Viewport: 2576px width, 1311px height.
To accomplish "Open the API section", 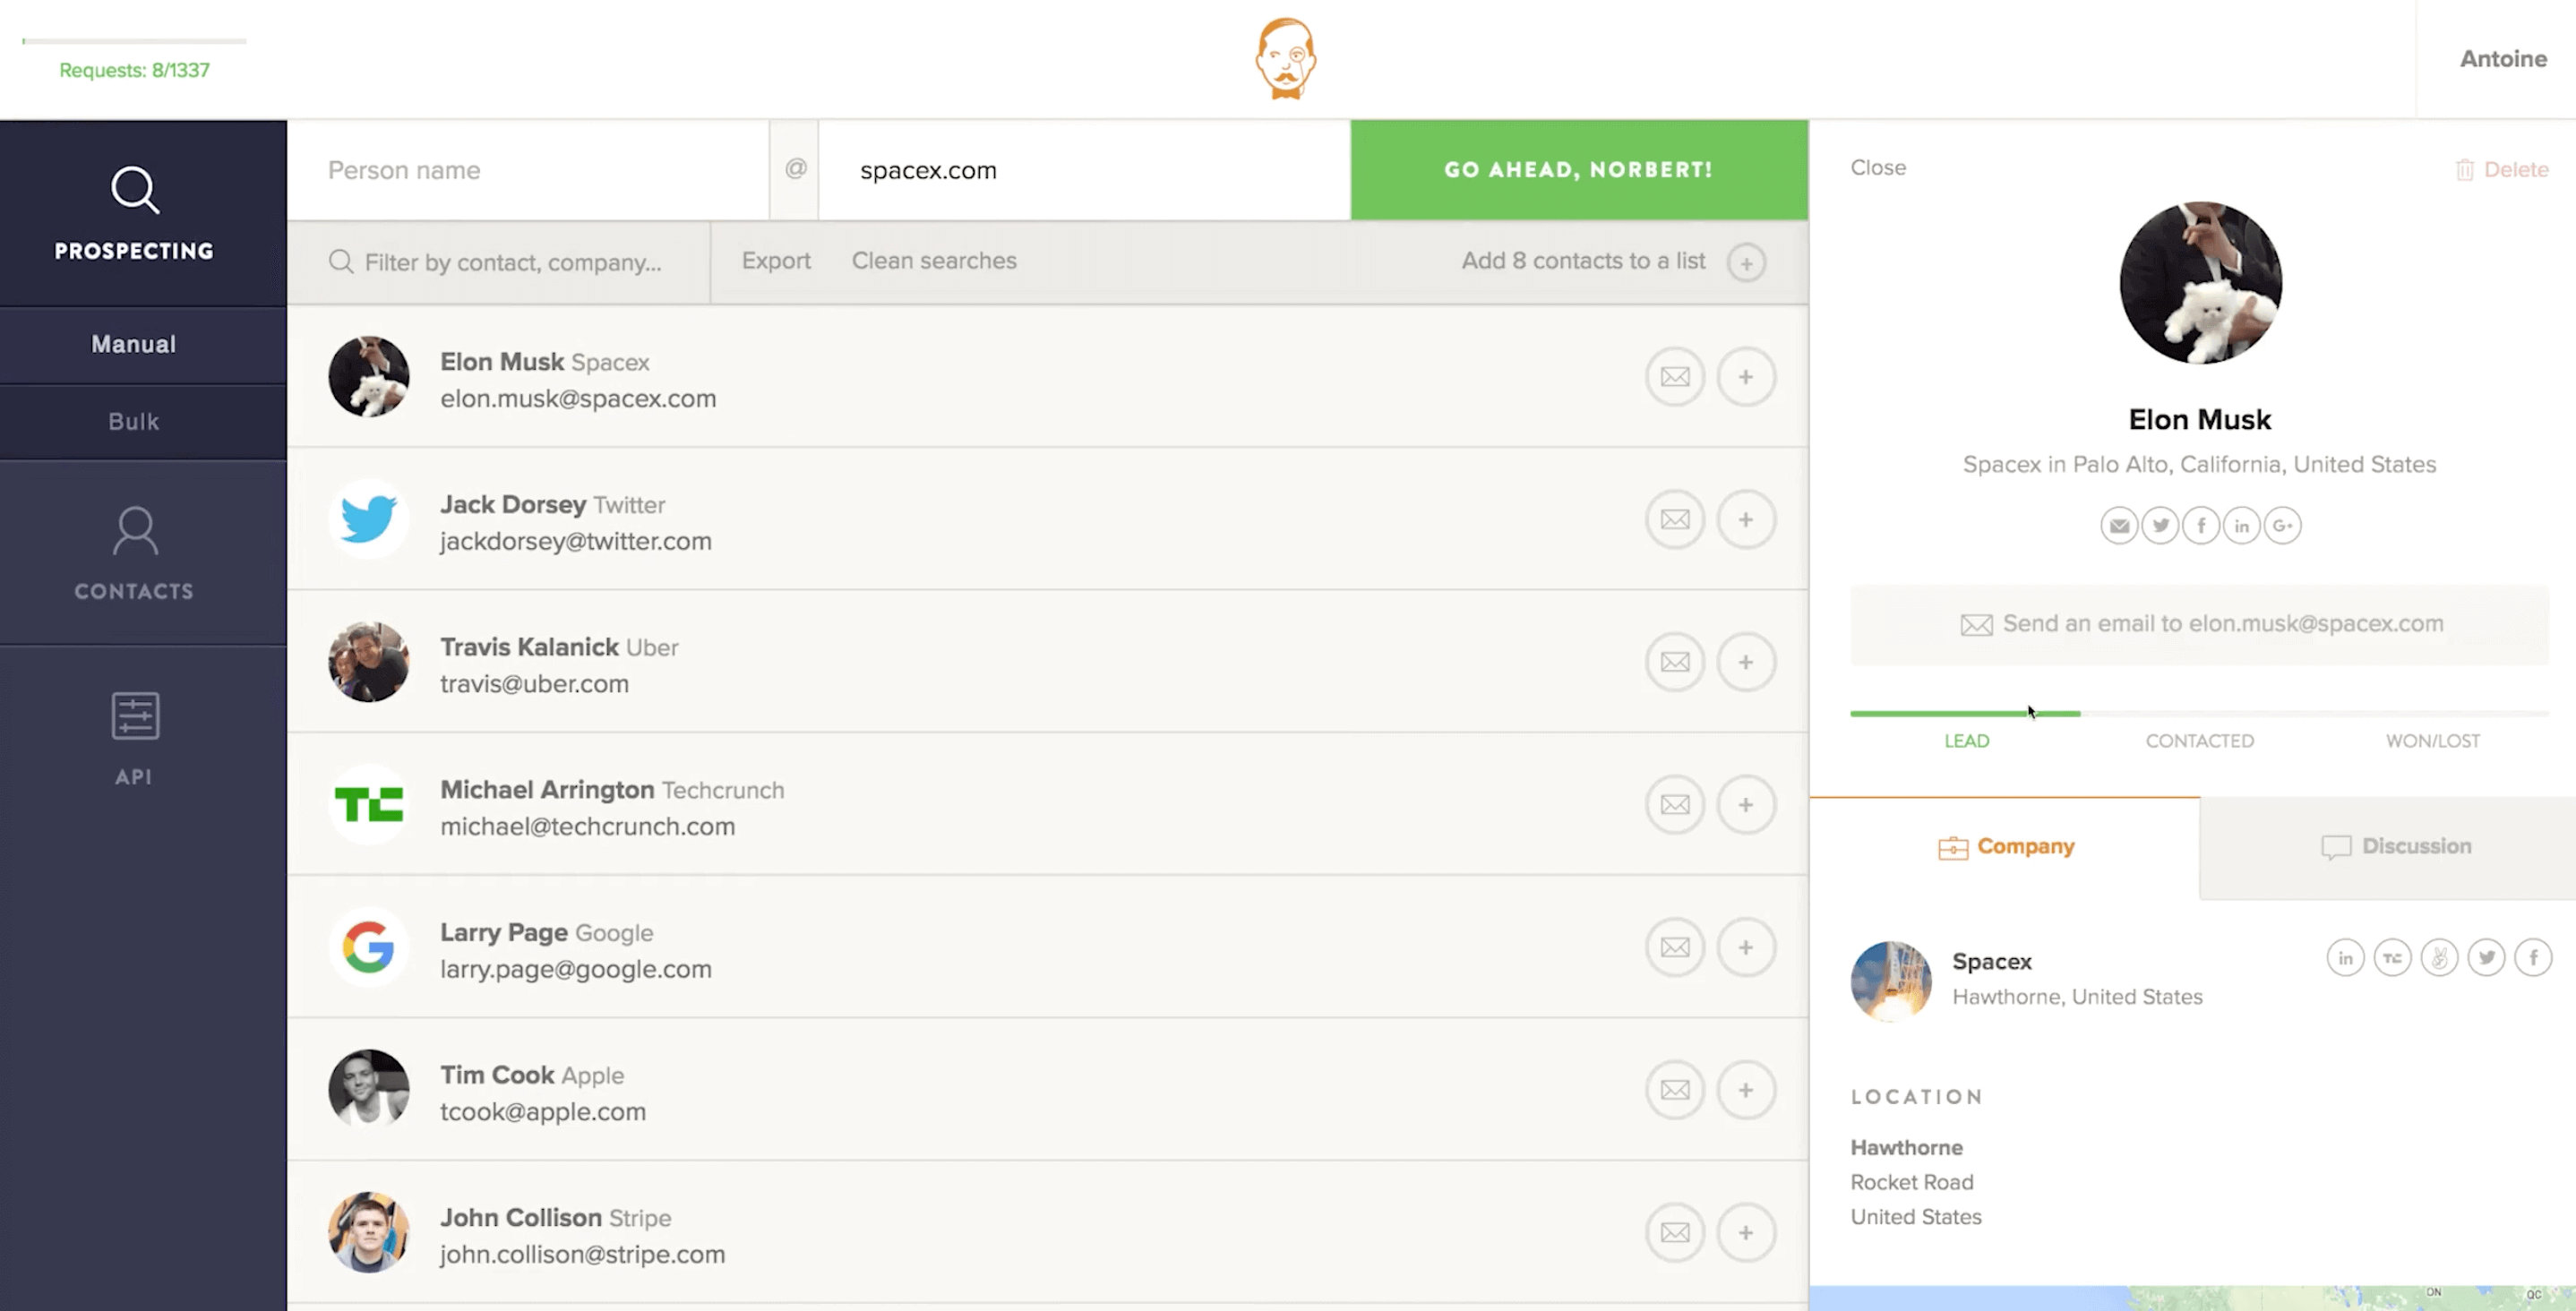I will [134, 738].
